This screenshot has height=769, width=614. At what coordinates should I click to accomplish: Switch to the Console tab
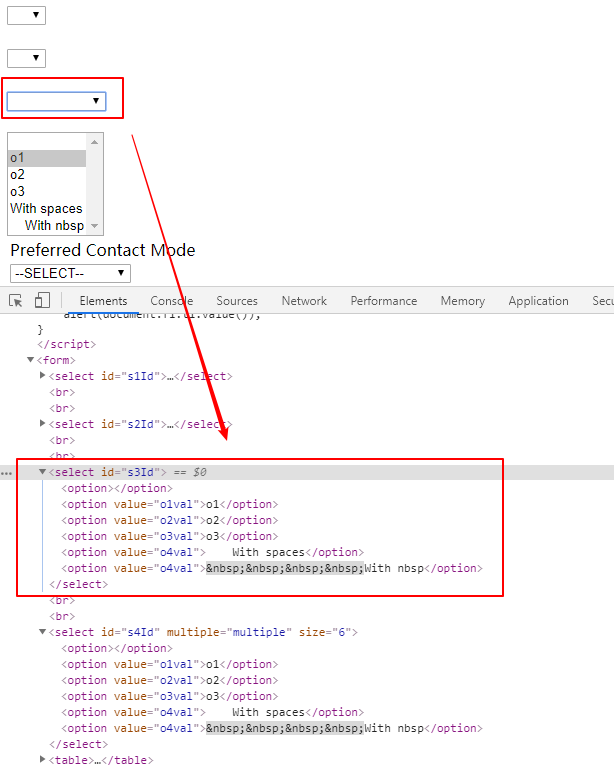[x=172, y=301]
